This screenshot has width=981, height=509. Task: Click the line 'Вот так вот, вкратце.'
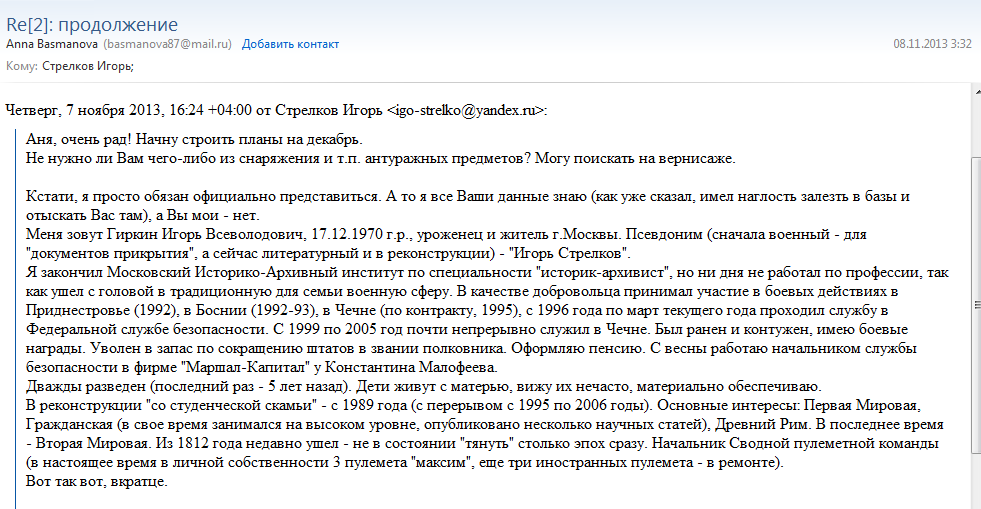(x=97, y=481)
